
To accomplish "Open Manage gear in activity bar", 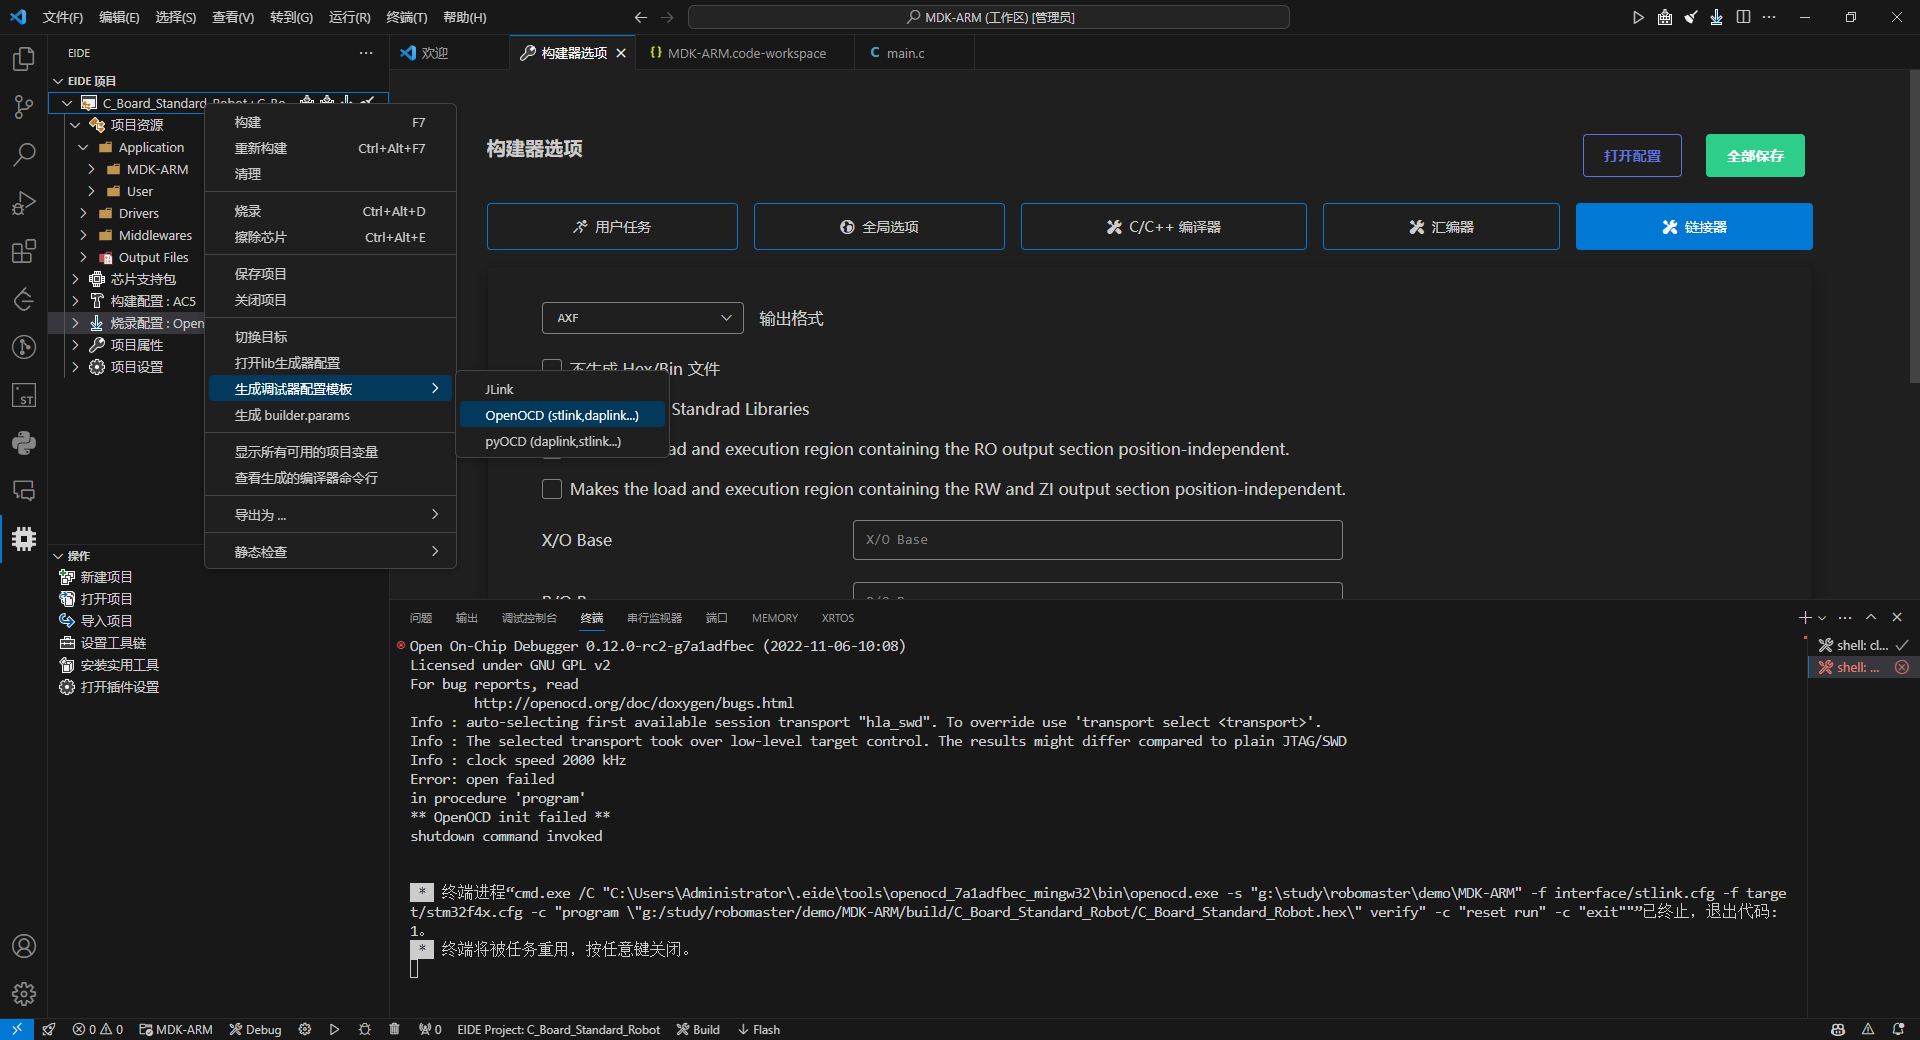I will 24,994.
